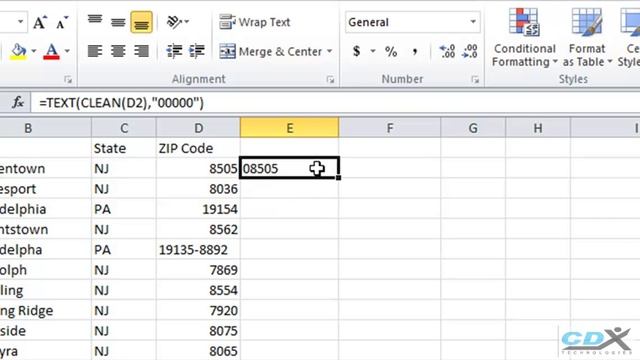Open Alignment dialog launcher
The width and height of the screenshot is (640, 360).
coord(330,80)
